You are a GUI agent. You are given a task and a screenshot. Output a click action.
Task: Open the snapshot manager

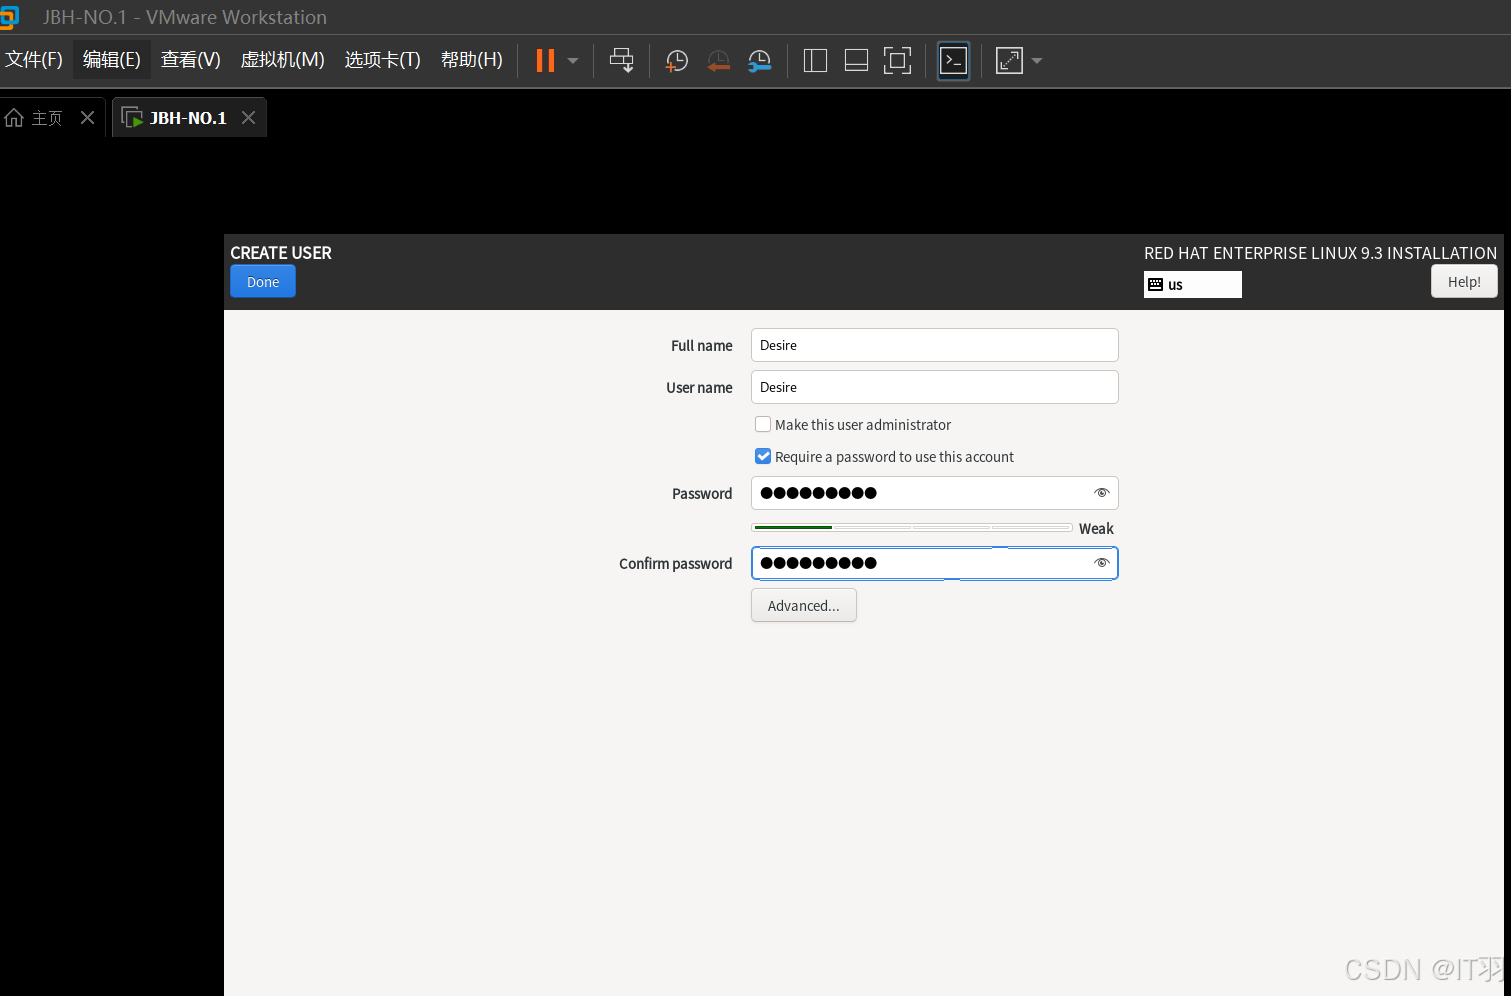pyautogui.click(x=760, y=61)
